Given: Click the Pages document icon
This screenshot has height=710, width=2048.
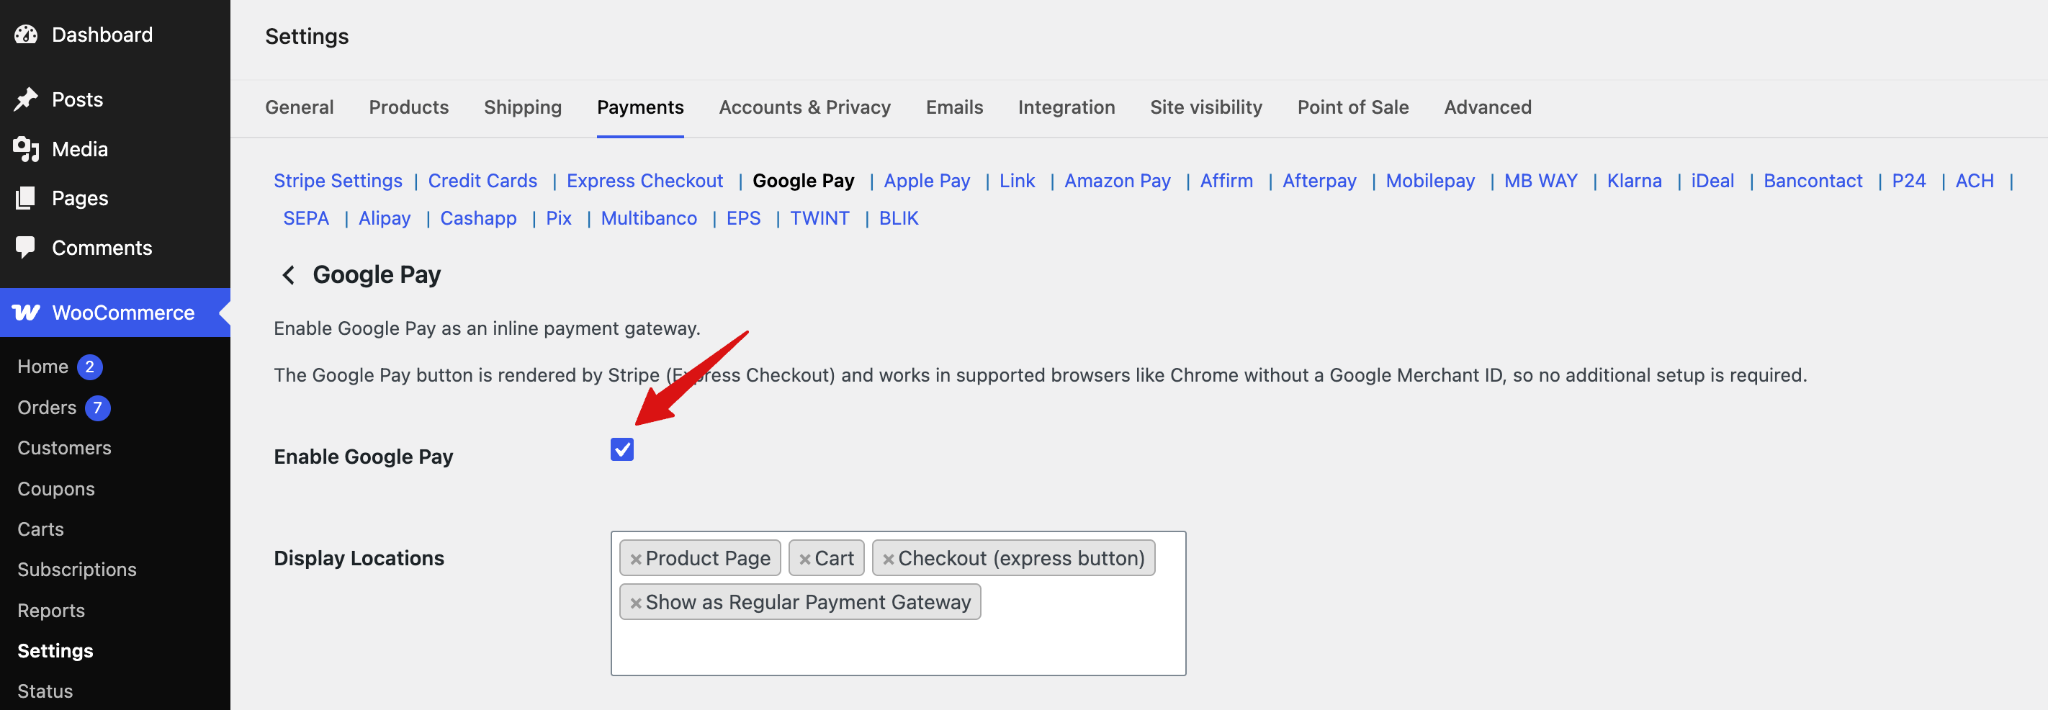Looking at the screenshot, I should point(26,198).
